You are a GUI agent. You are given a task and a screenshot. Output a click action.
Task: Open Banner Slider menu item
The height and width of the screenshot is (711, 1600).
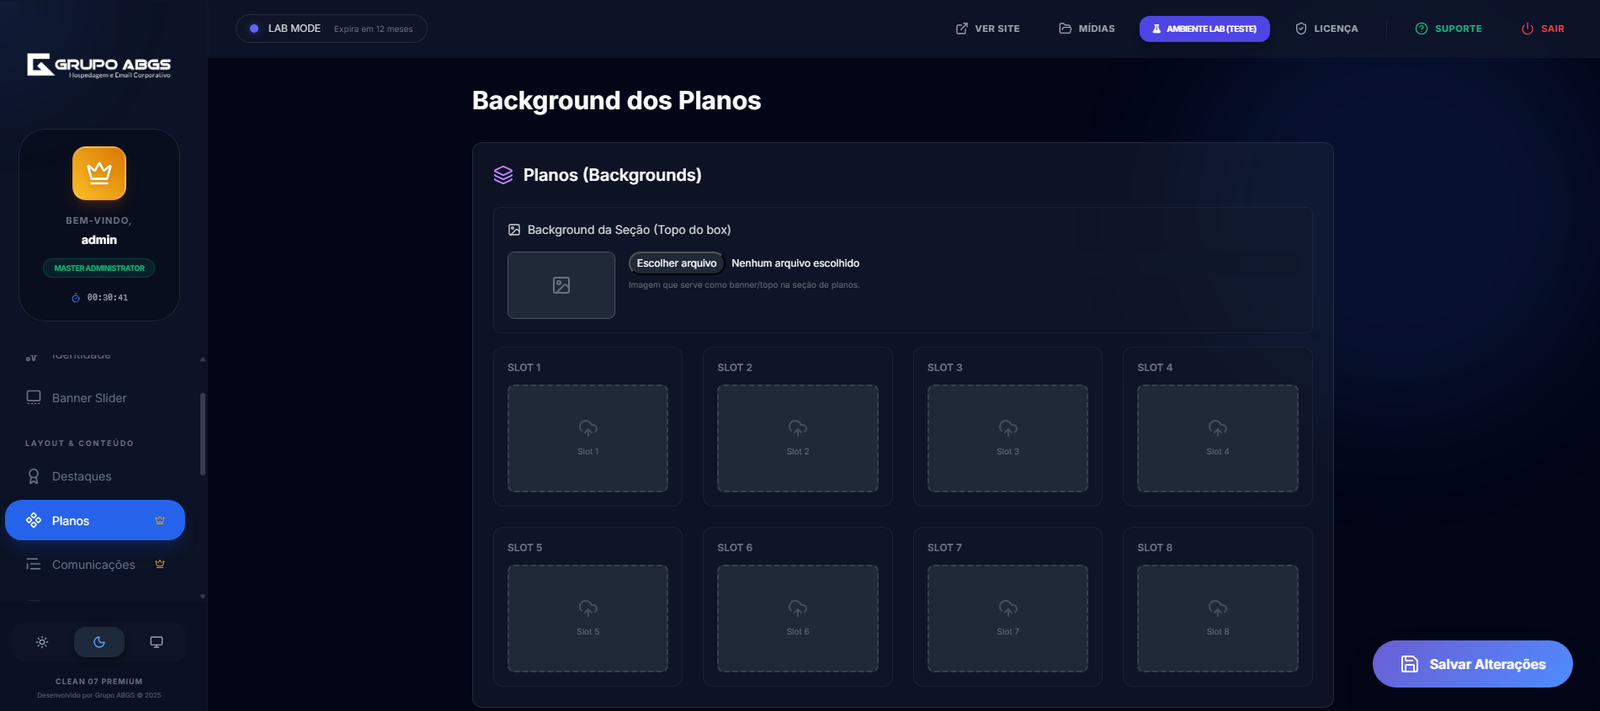(89, 398)
